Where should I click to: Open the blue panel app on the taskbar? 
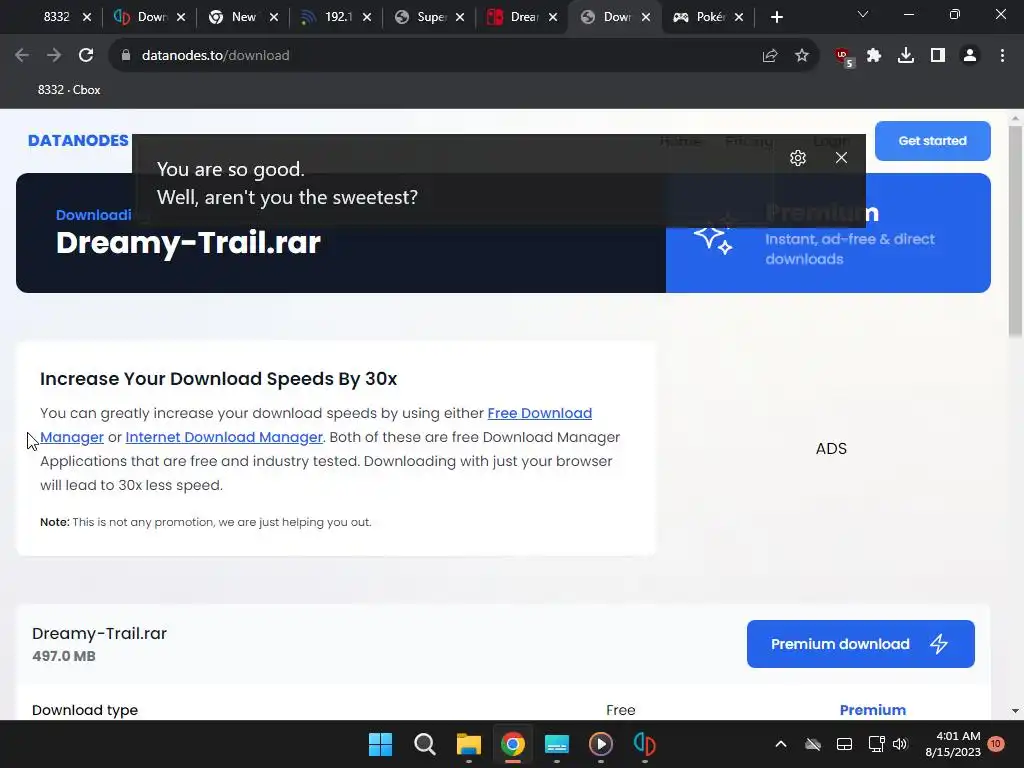tap(557, 744)
